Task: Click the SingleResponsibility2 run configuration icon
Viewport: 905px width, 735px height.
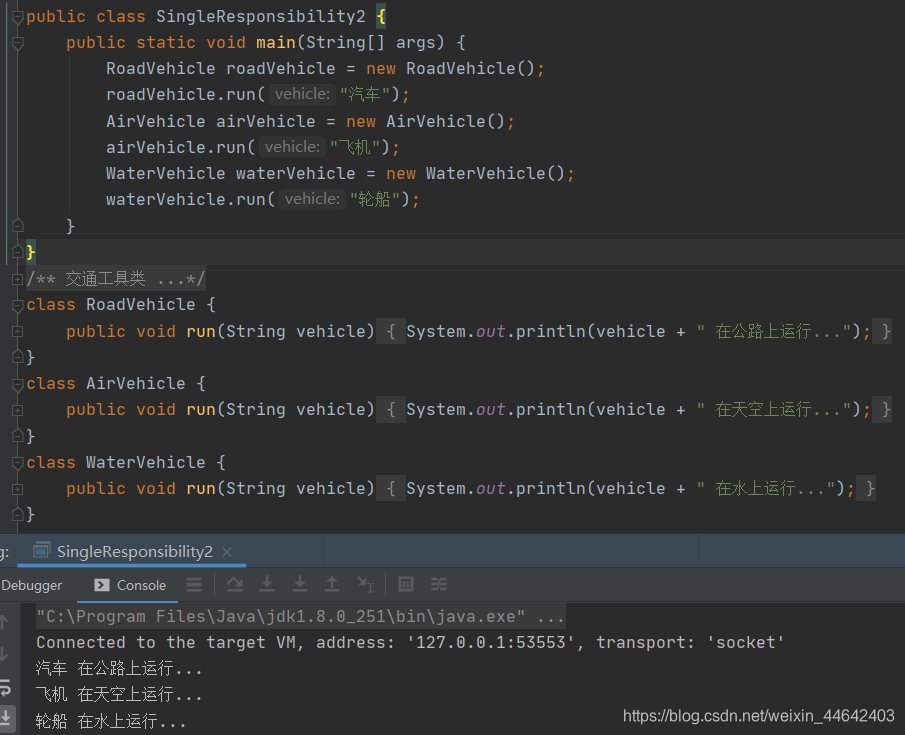Action: (42, 550)
